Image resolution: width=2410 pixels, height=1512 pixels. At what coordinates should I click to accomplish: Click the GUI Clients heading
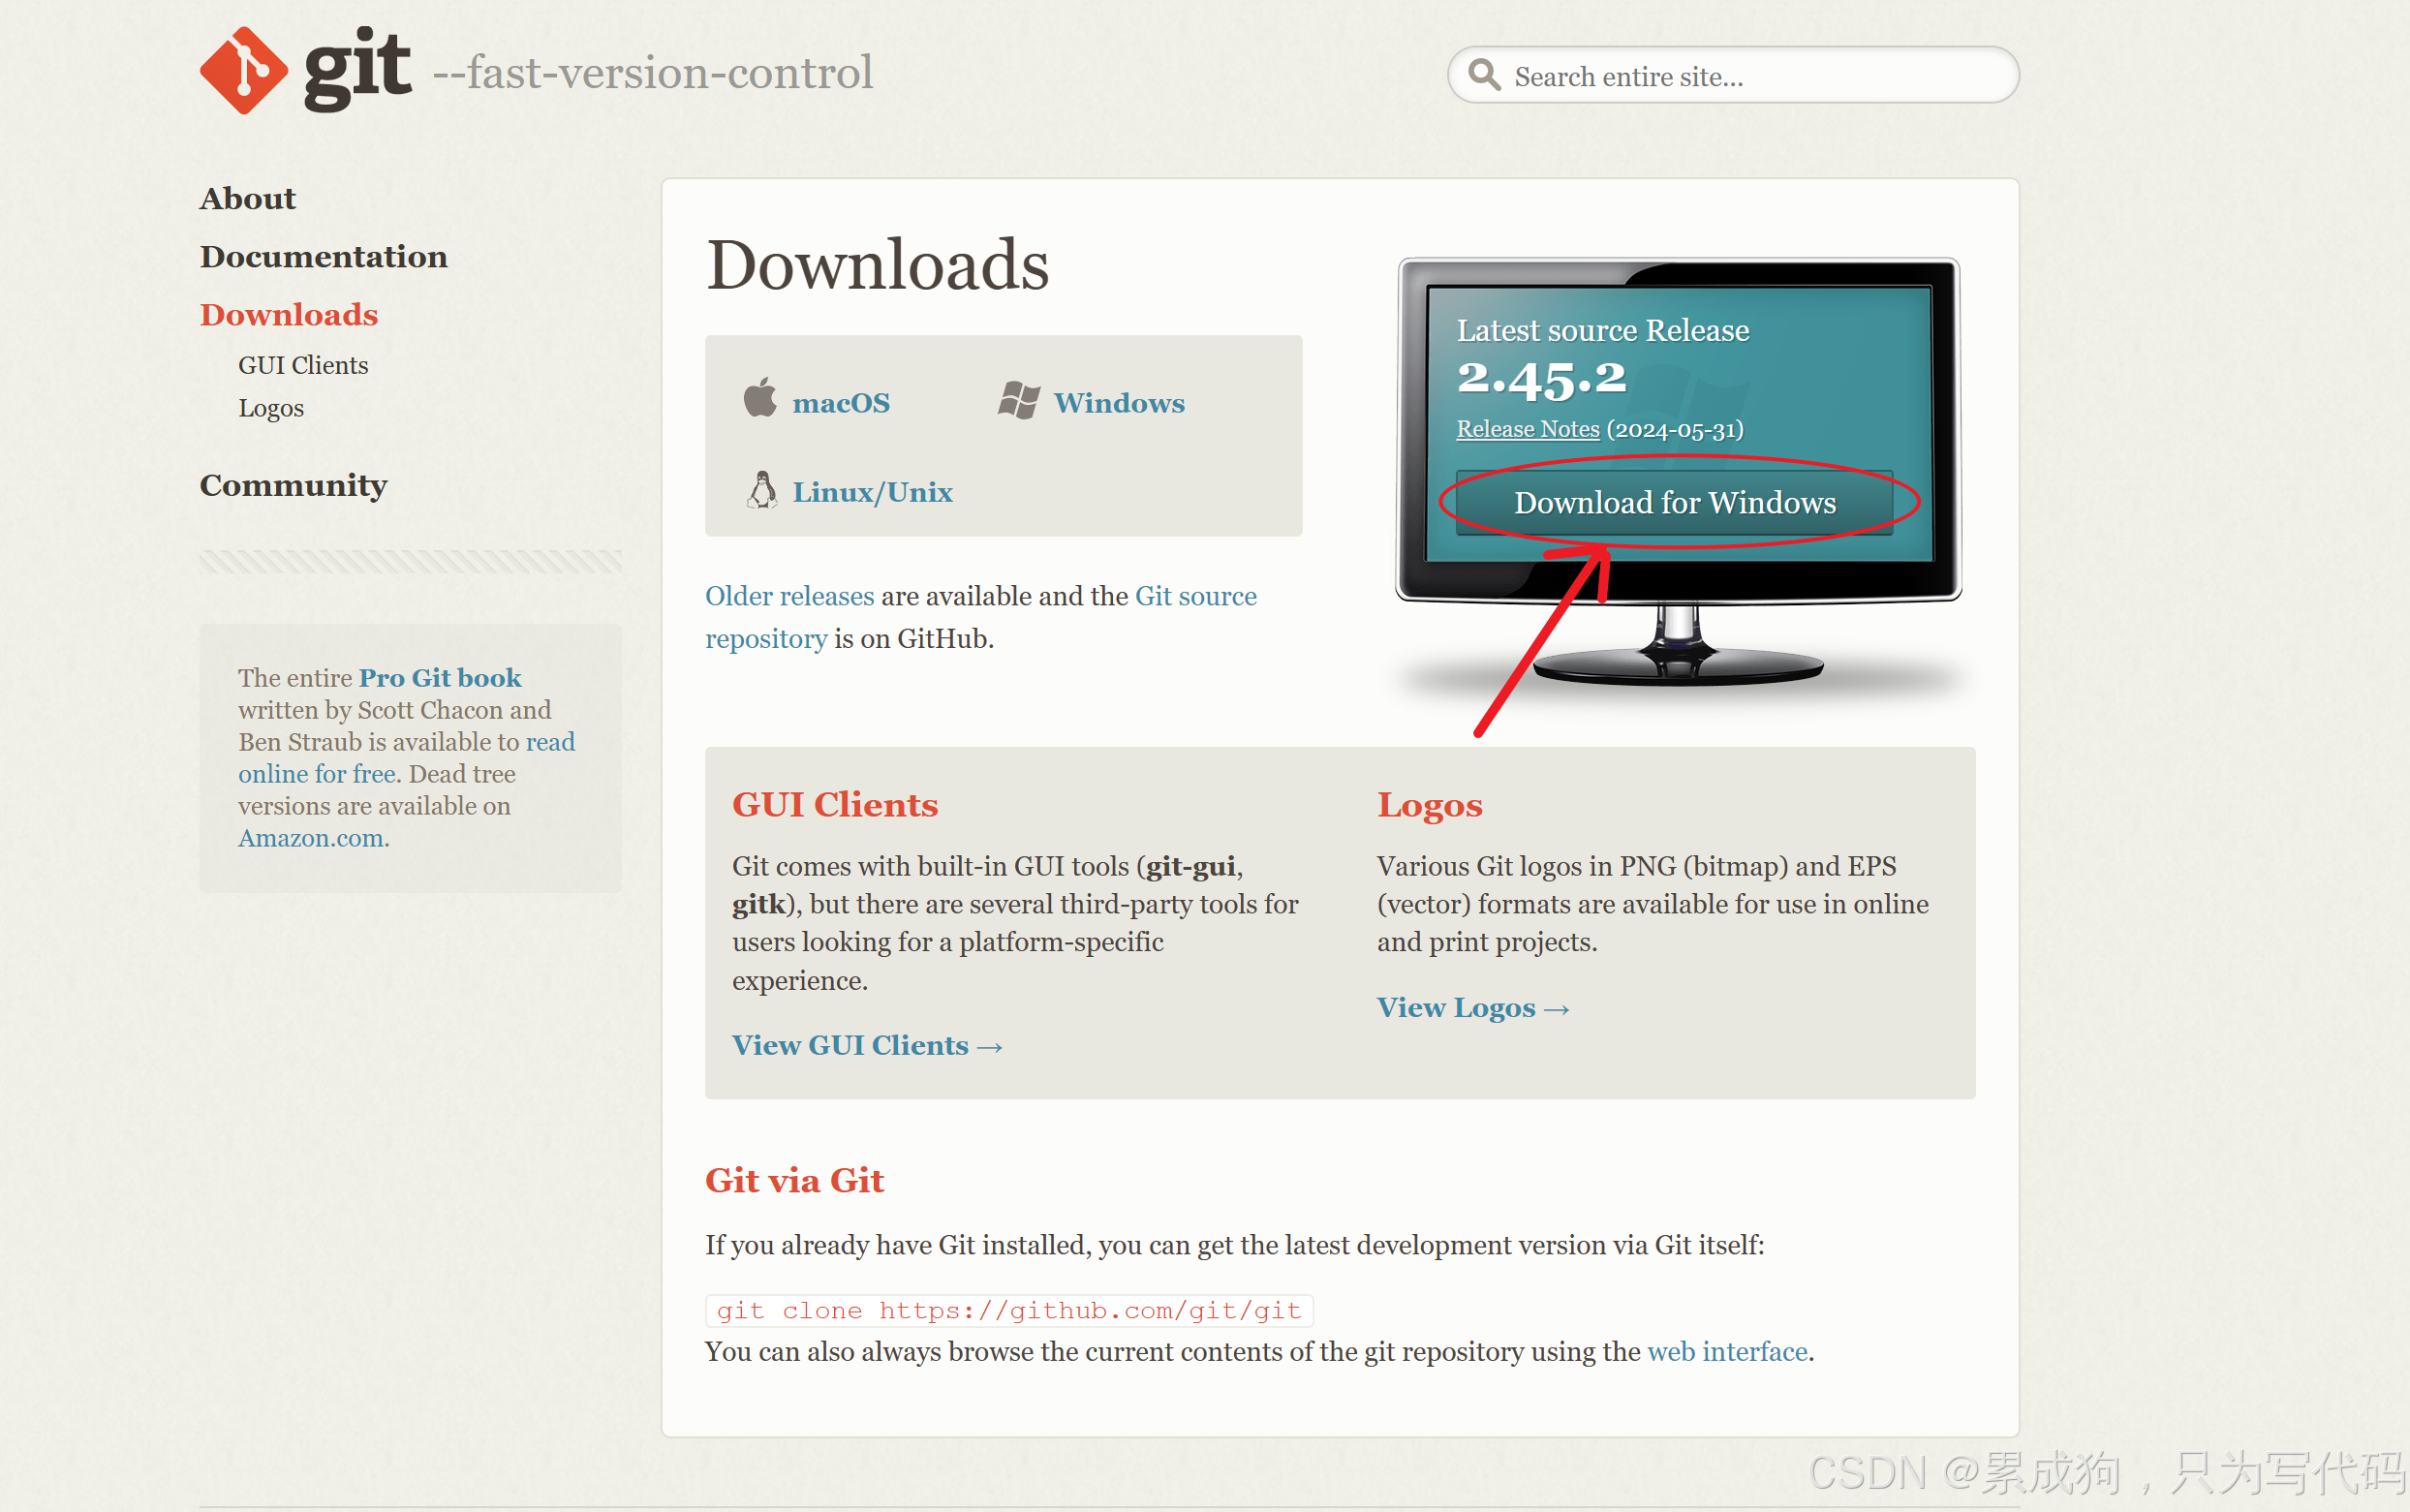point(835,805)
